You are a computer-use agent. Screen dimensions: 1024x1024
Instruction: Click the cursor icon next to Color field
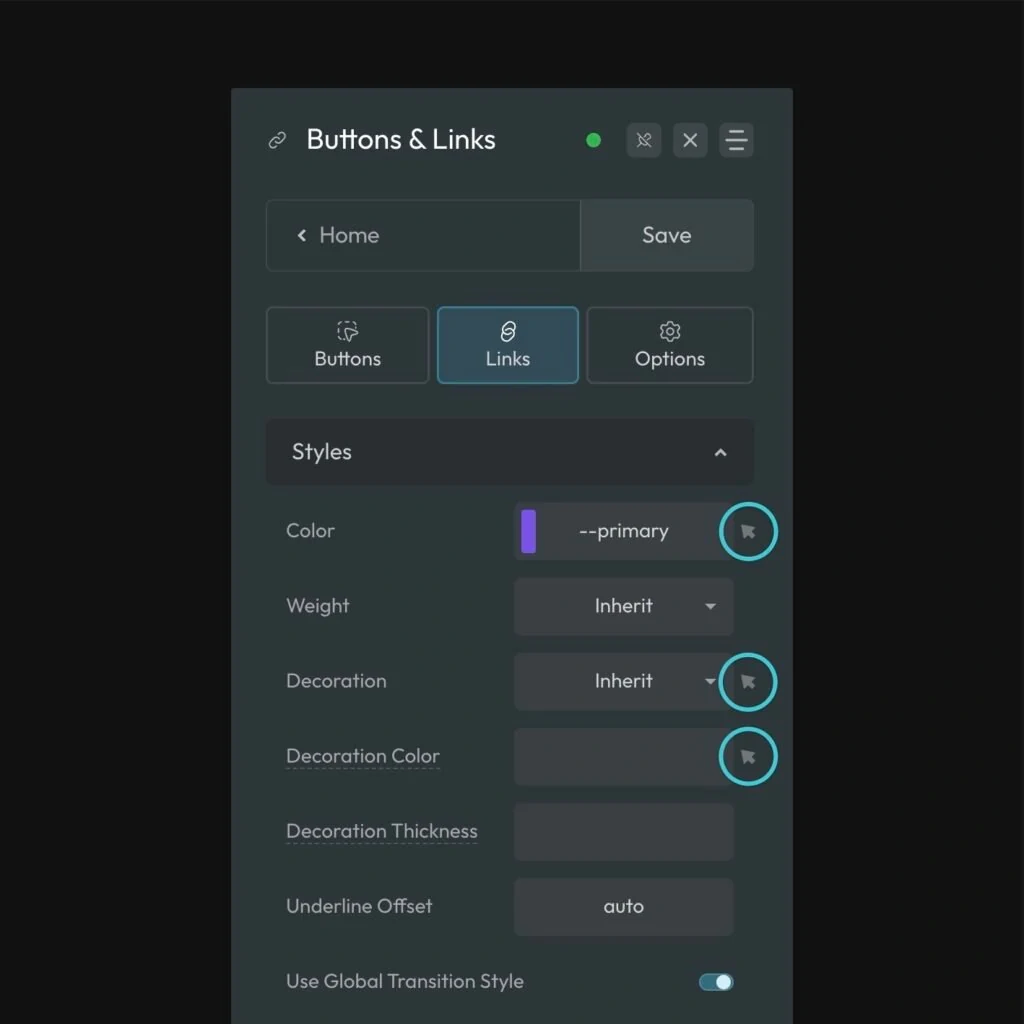tap(747, 532)
